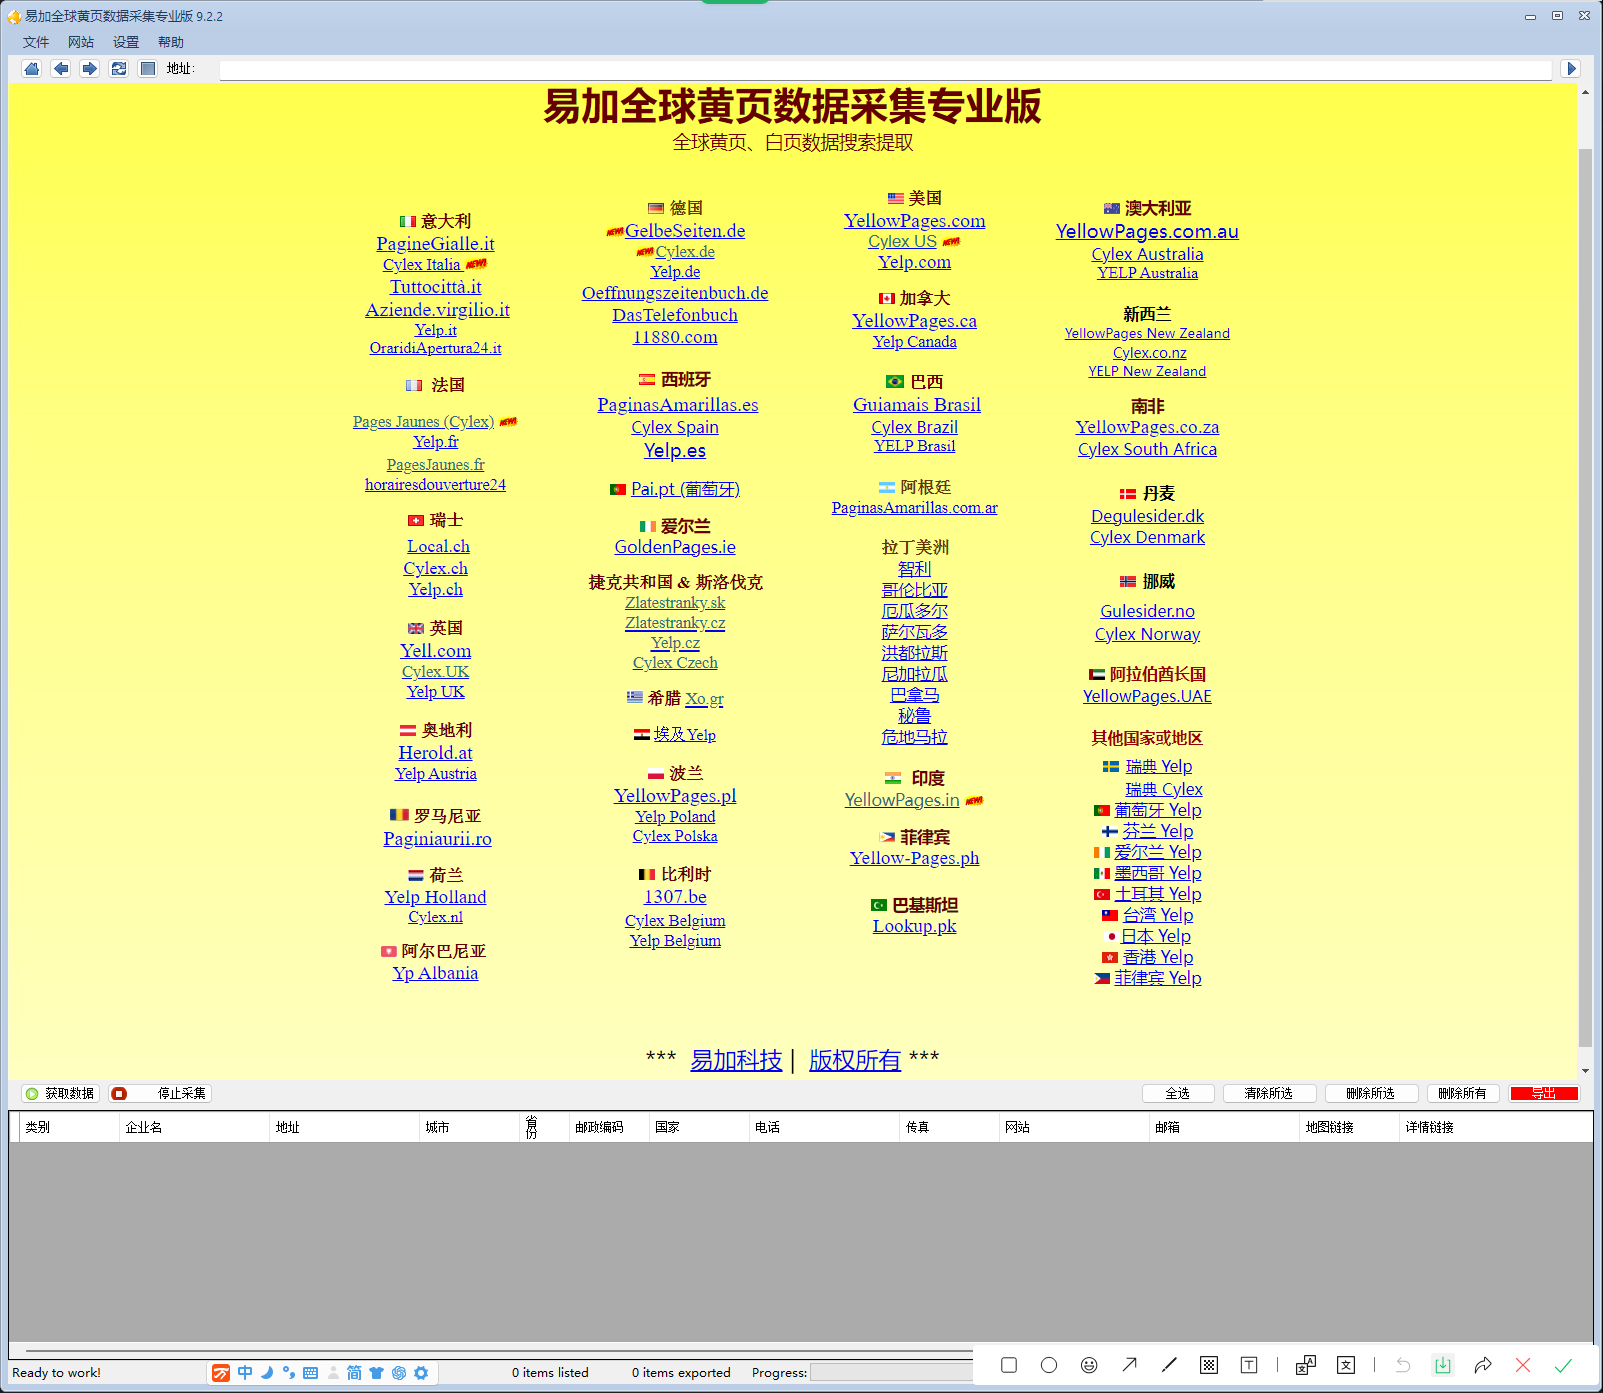Open the YellowPages.com.au link
Screen dimensions: 1603x1393
(1147, 231)
